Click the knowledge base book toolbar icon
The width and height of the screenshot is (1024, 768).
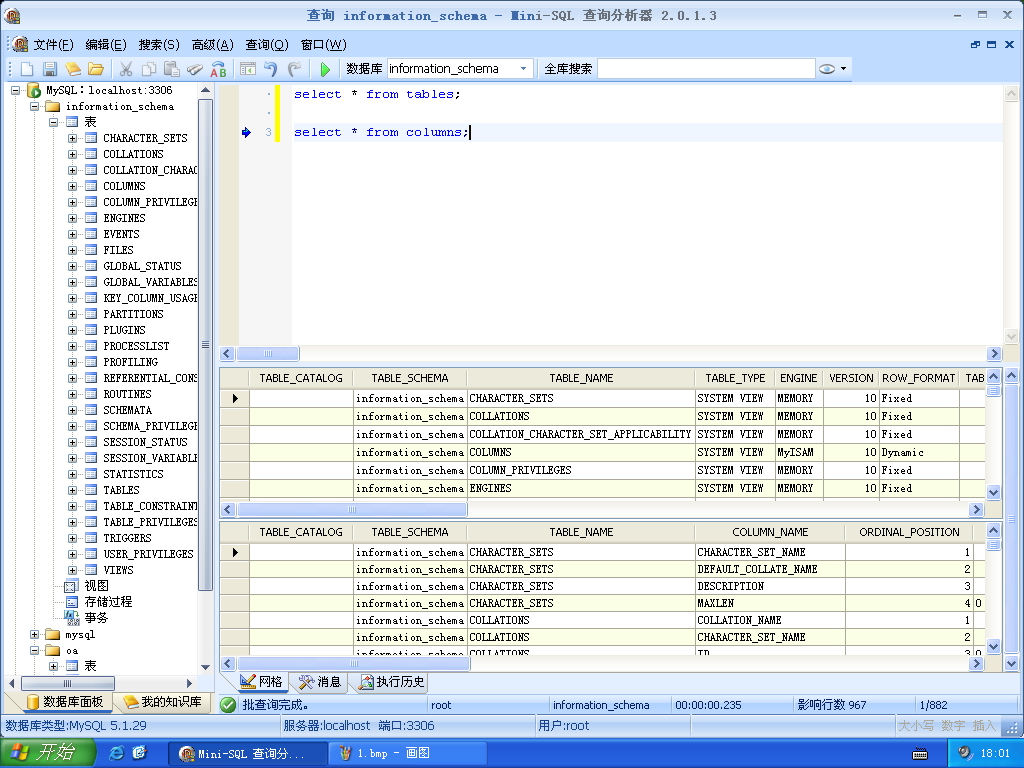tap(72, 69)
